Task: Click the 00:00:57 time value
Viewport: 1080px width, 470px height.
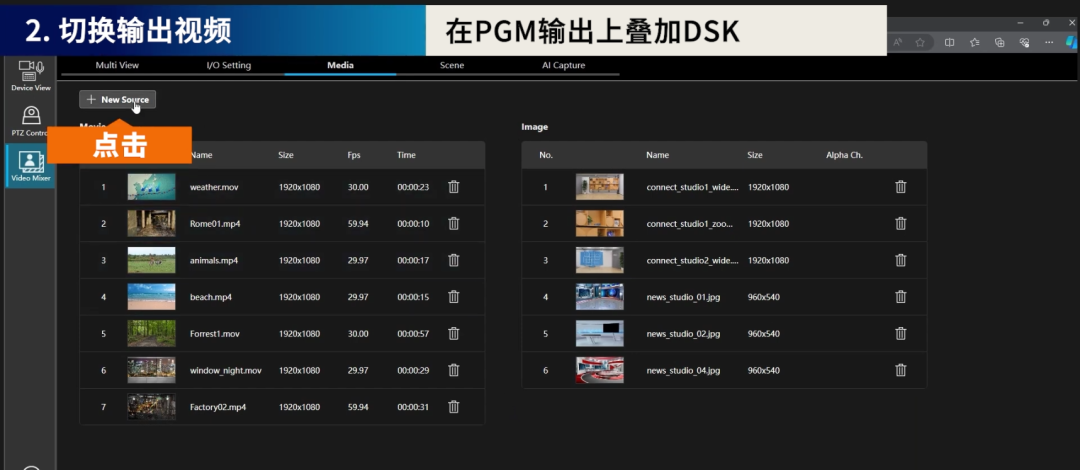Action: click(x=413, y=334)
